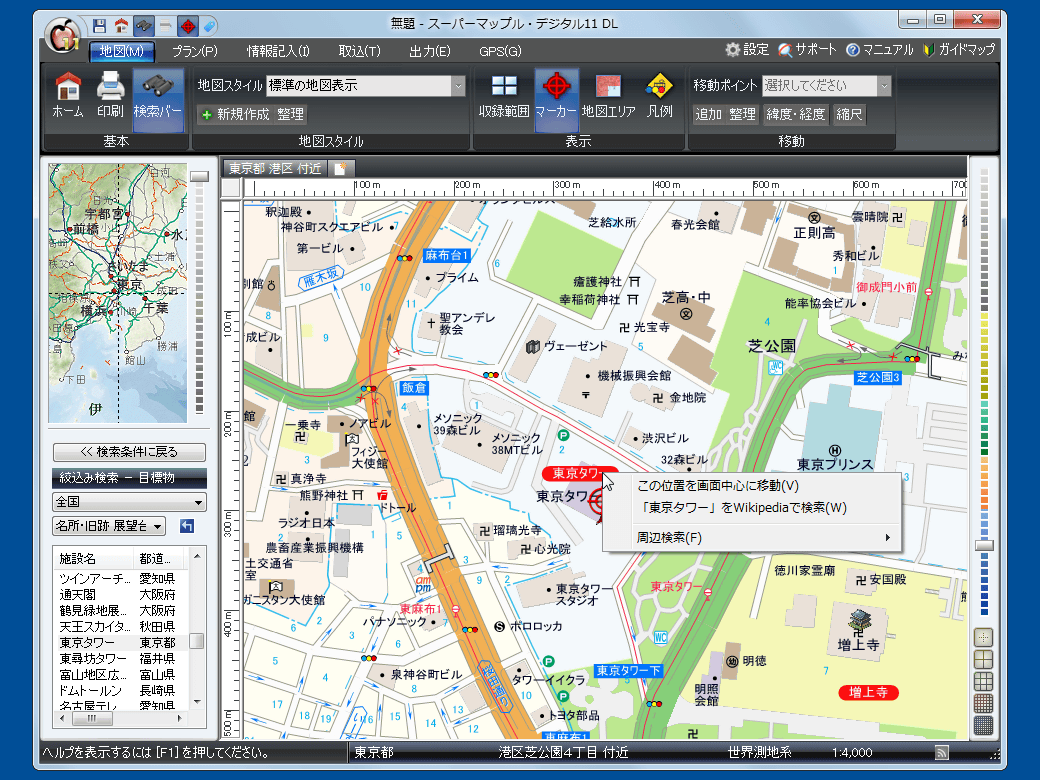Viewport: 1040px width, 780px height.
Task: Click the 地図エリア map area icon
Action: coord(608,94)
